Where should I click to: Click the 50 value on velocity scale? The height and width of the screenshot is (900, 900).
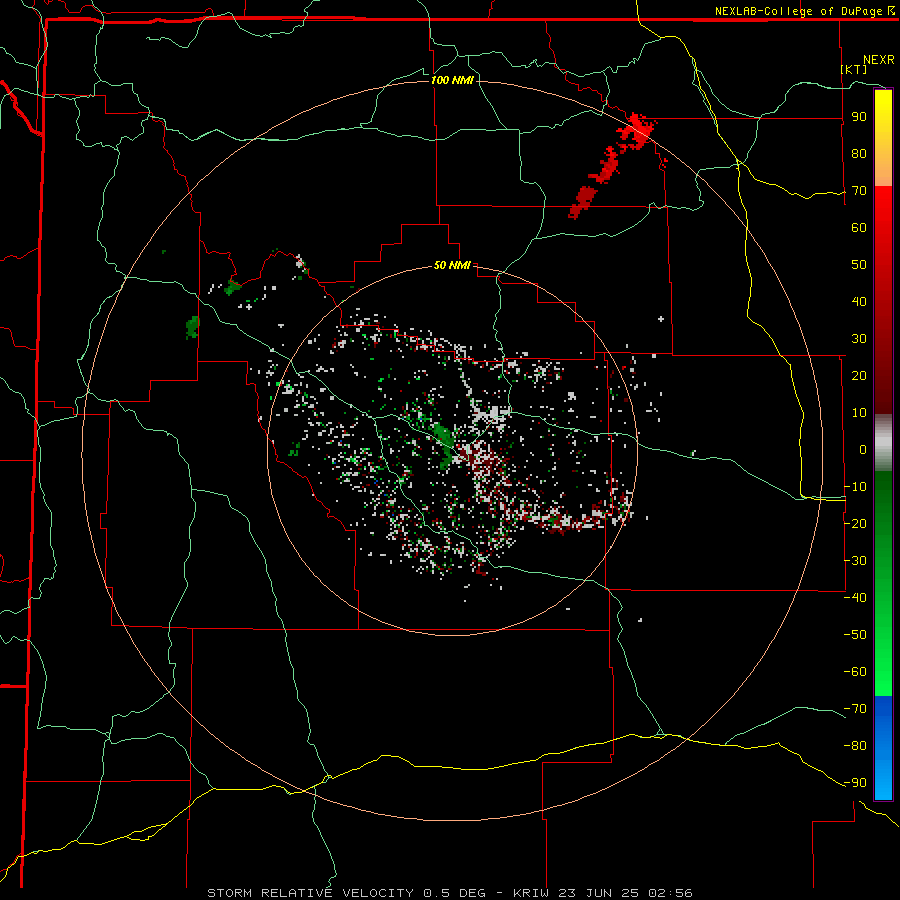coord(859,265)
